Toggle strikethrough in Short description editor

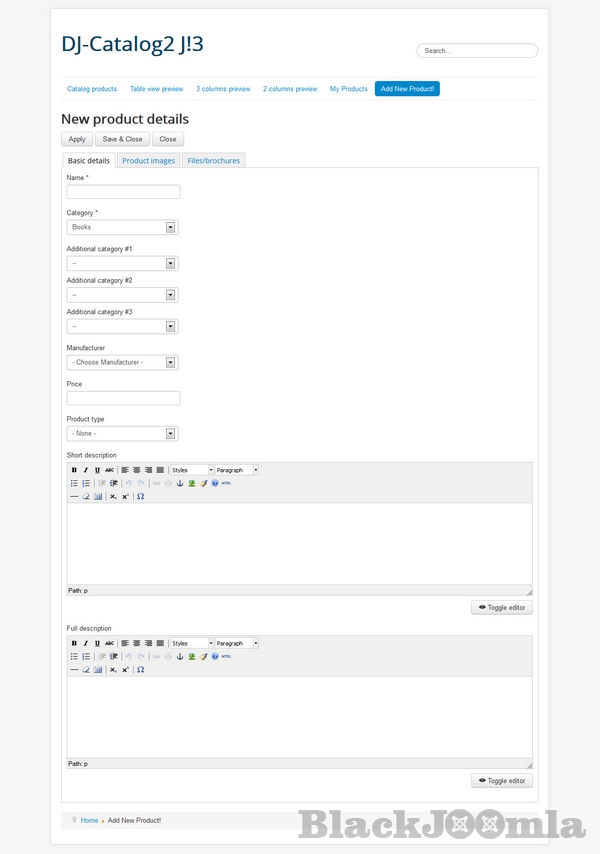[x=109, y=470]
